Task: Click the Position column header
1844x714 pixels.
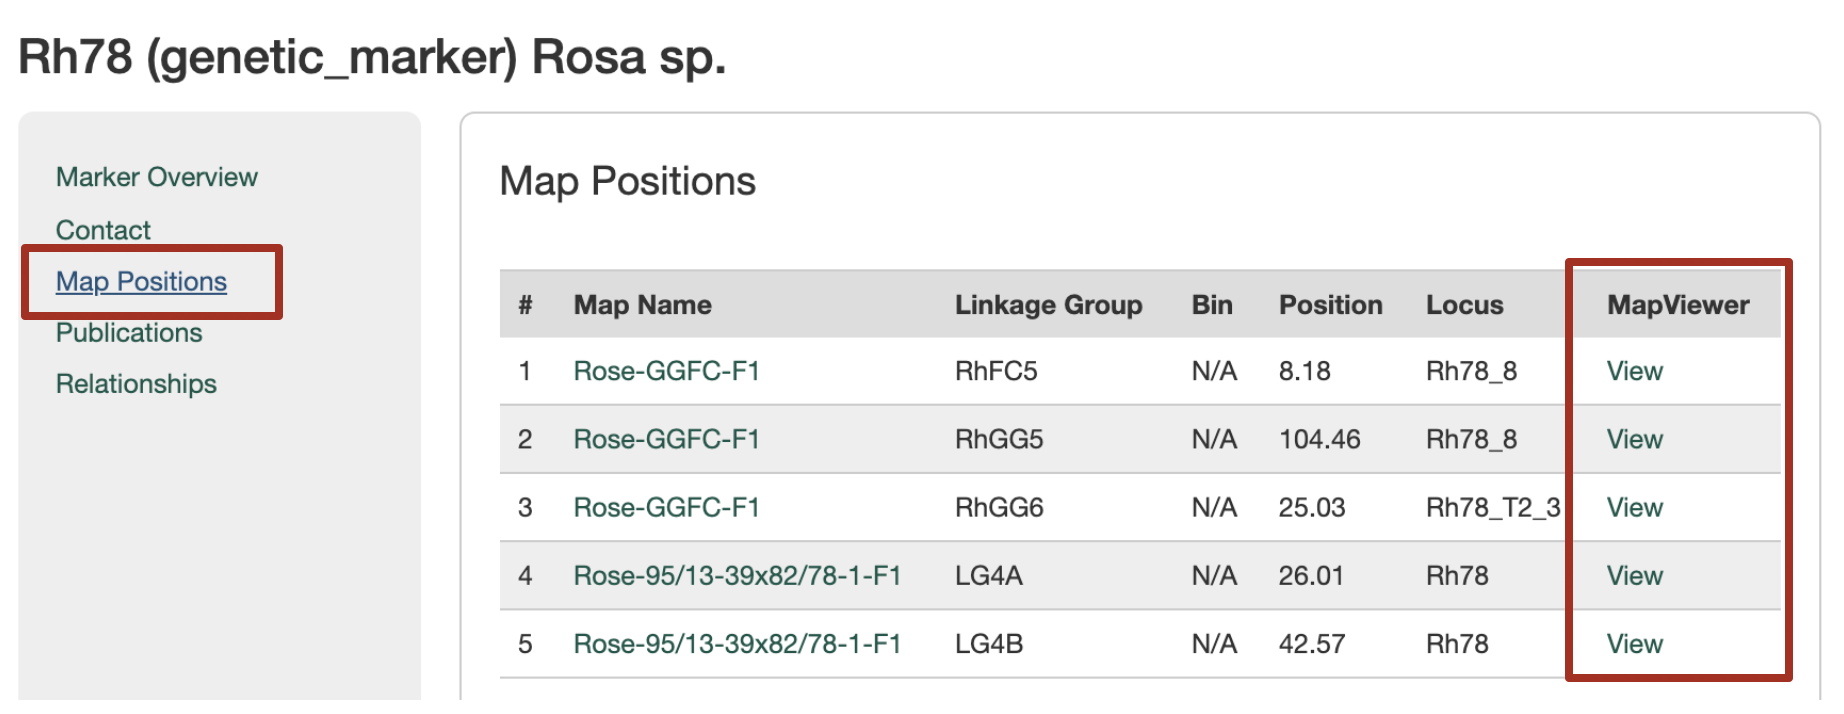Action: [1330, 305]
